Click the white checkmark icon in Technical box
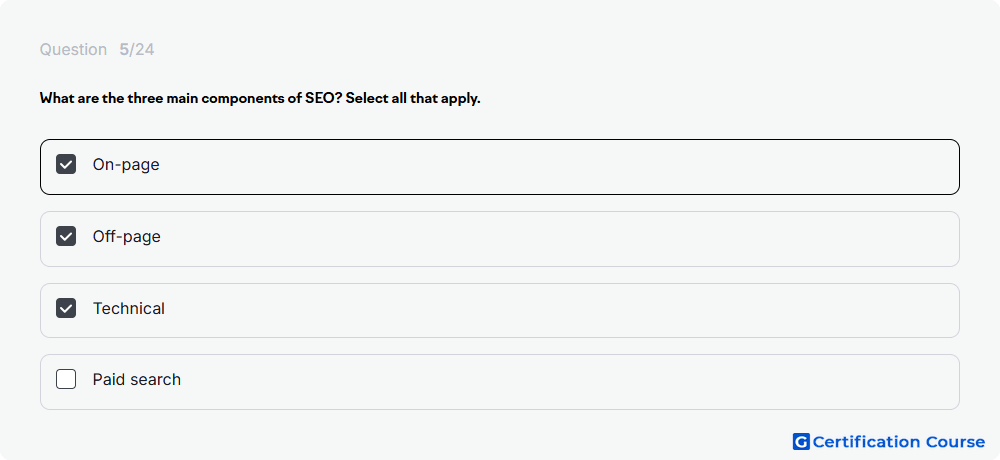The image size is (1000, 460). (66, 309)
